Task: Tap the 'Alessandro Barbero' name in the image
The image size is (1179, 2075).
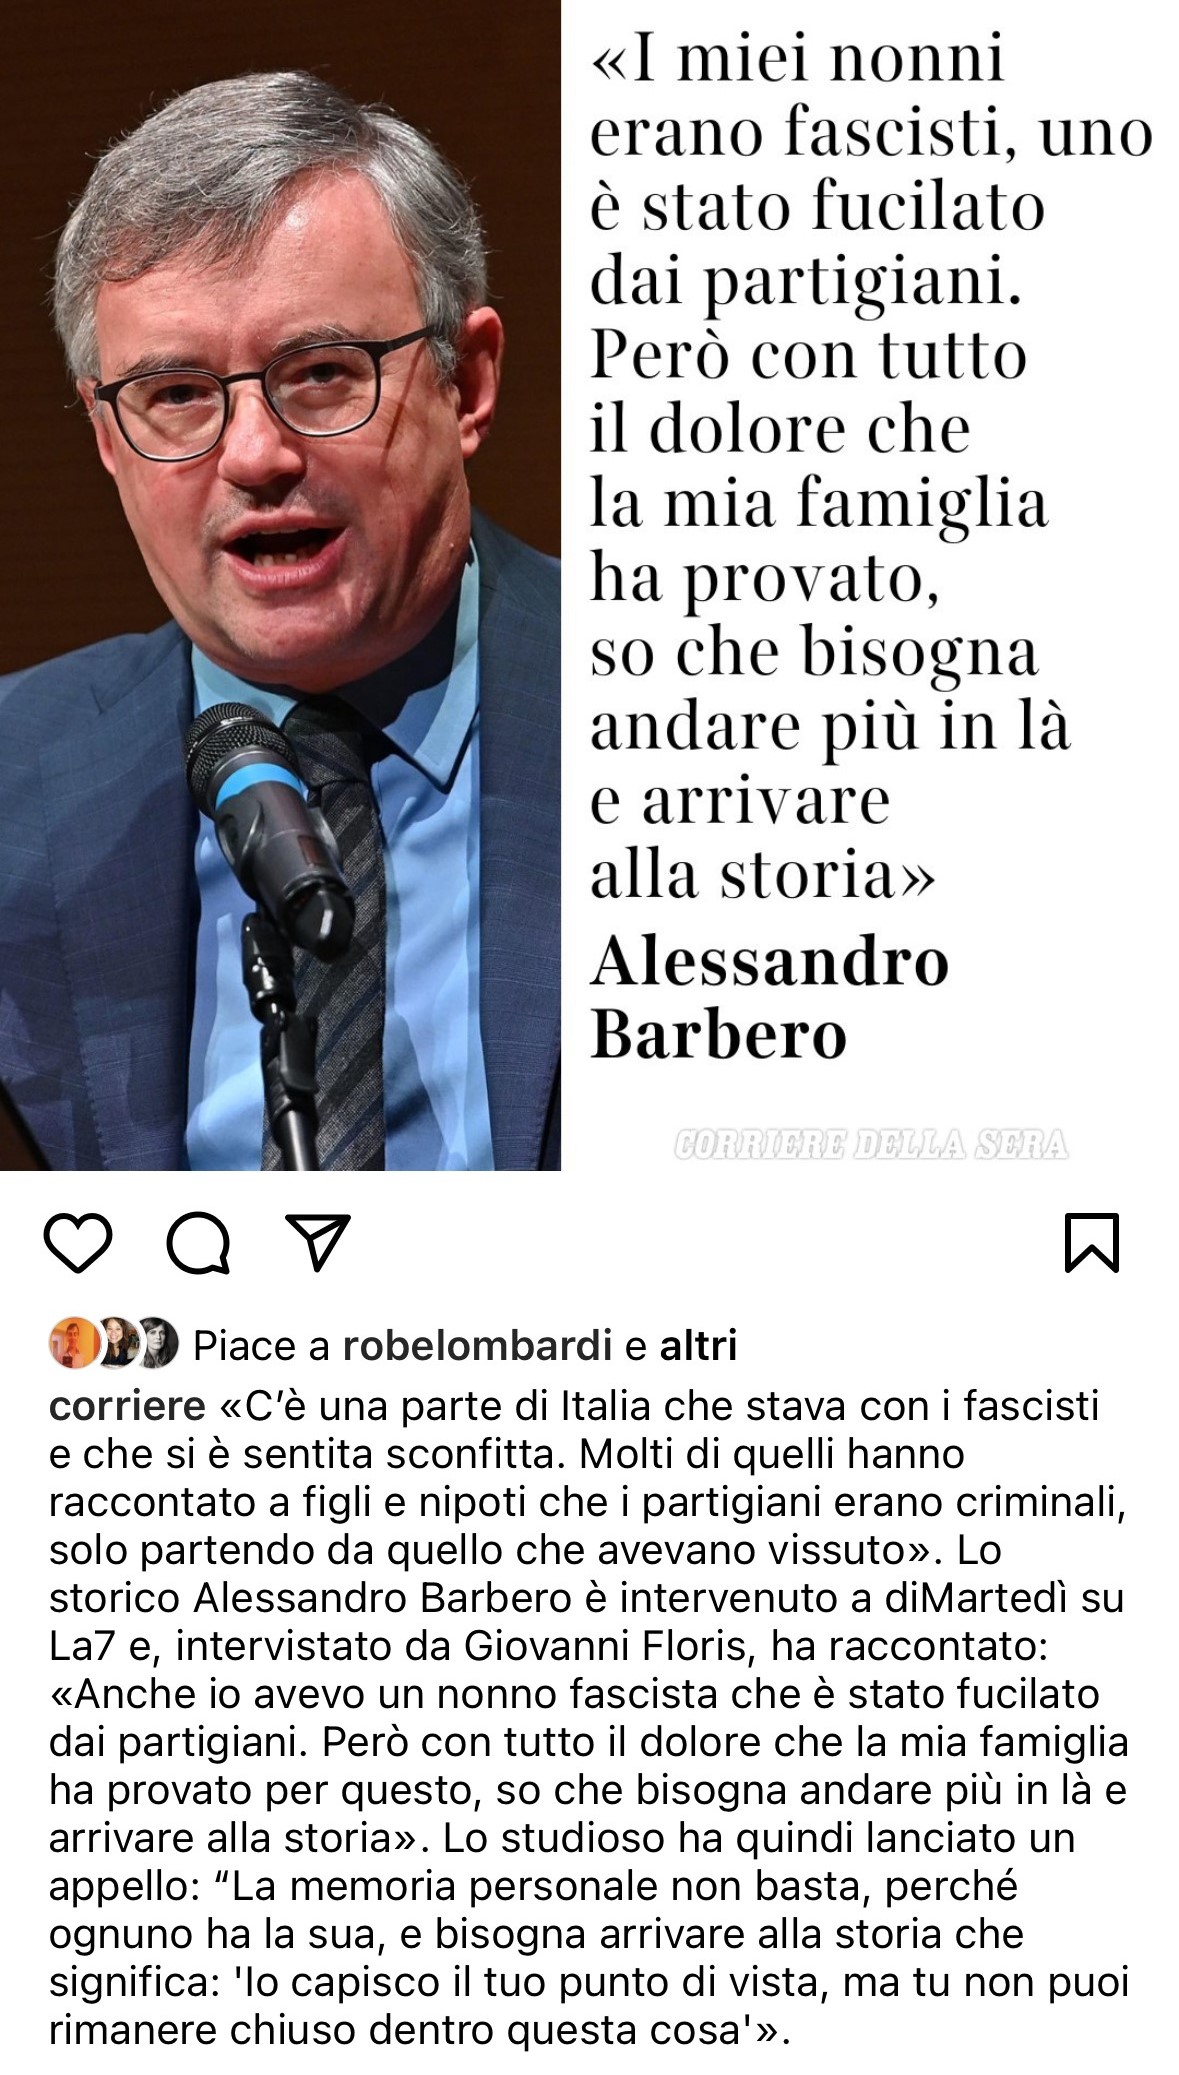Action: (769, 997)
